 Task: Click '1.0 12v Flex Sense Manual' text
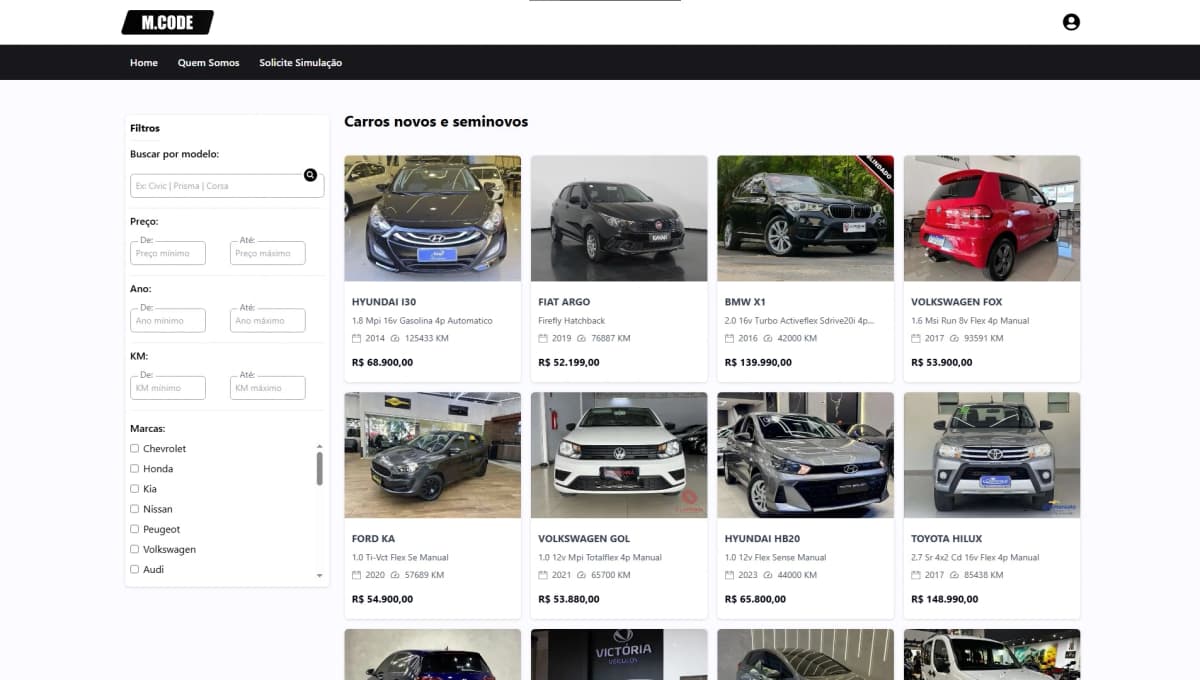point(775,558)
